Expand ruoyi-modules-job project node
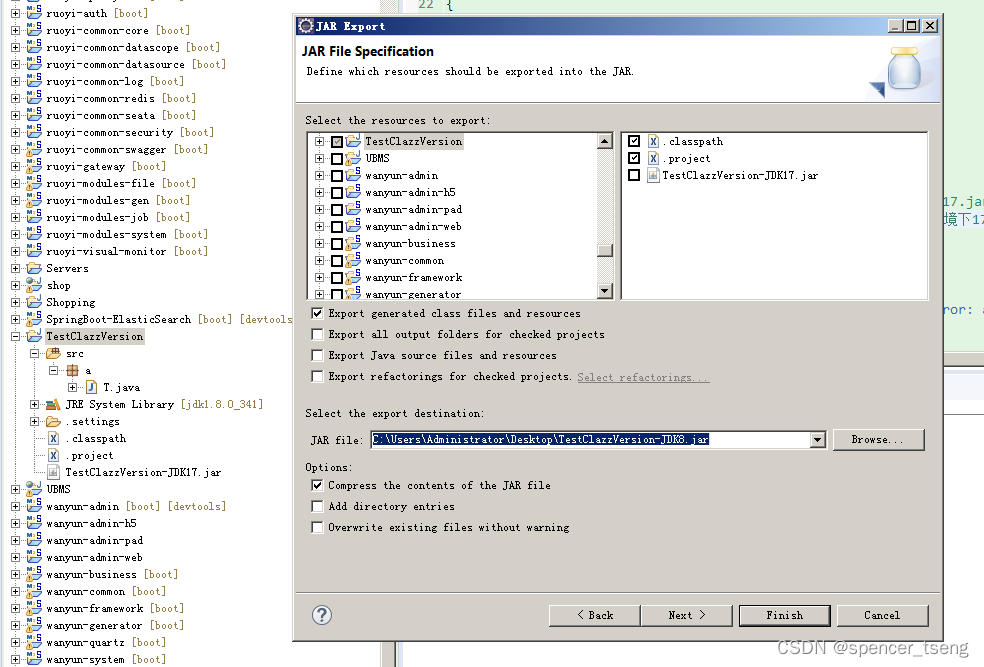The image size is (984, 667). coord(15,217)
